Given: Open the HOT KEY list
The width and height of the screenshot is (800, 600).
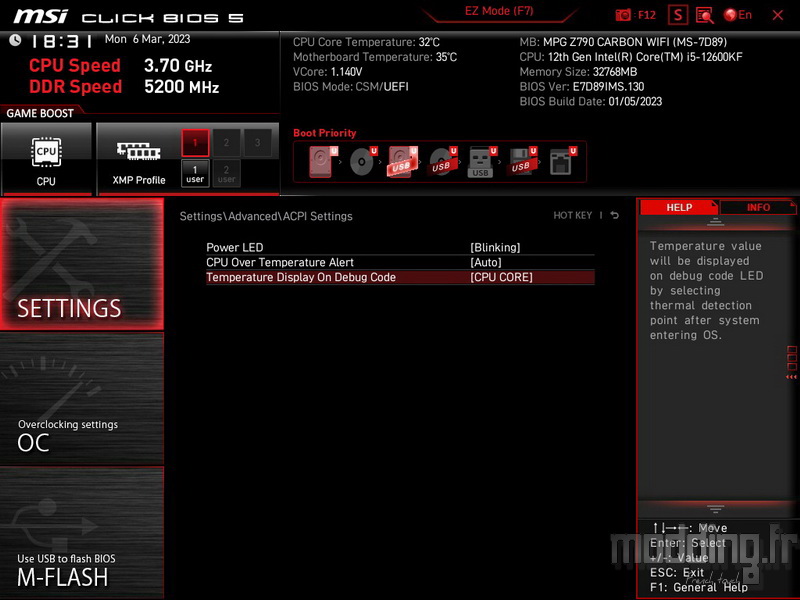Looking at the screenshot, I should (x=572, y=216).
